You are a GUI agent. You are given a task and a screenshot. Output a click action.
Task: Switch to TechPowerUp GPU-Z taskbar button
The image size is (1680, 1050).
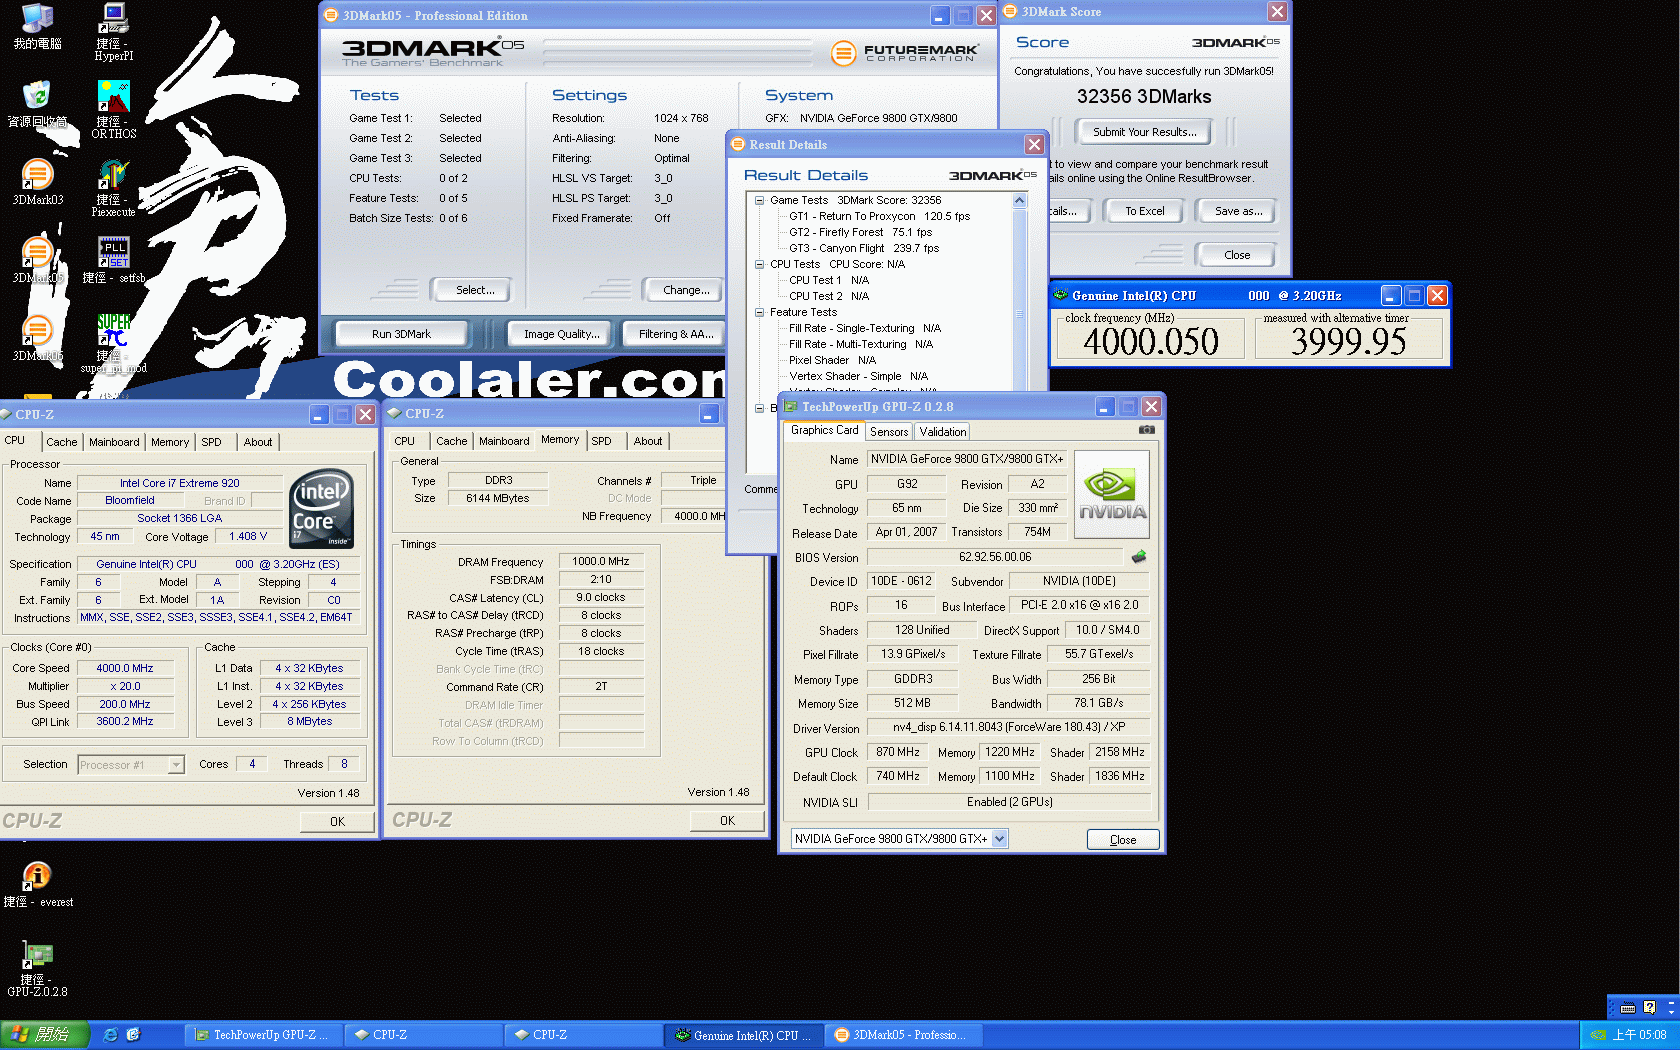pos(264,1035)
